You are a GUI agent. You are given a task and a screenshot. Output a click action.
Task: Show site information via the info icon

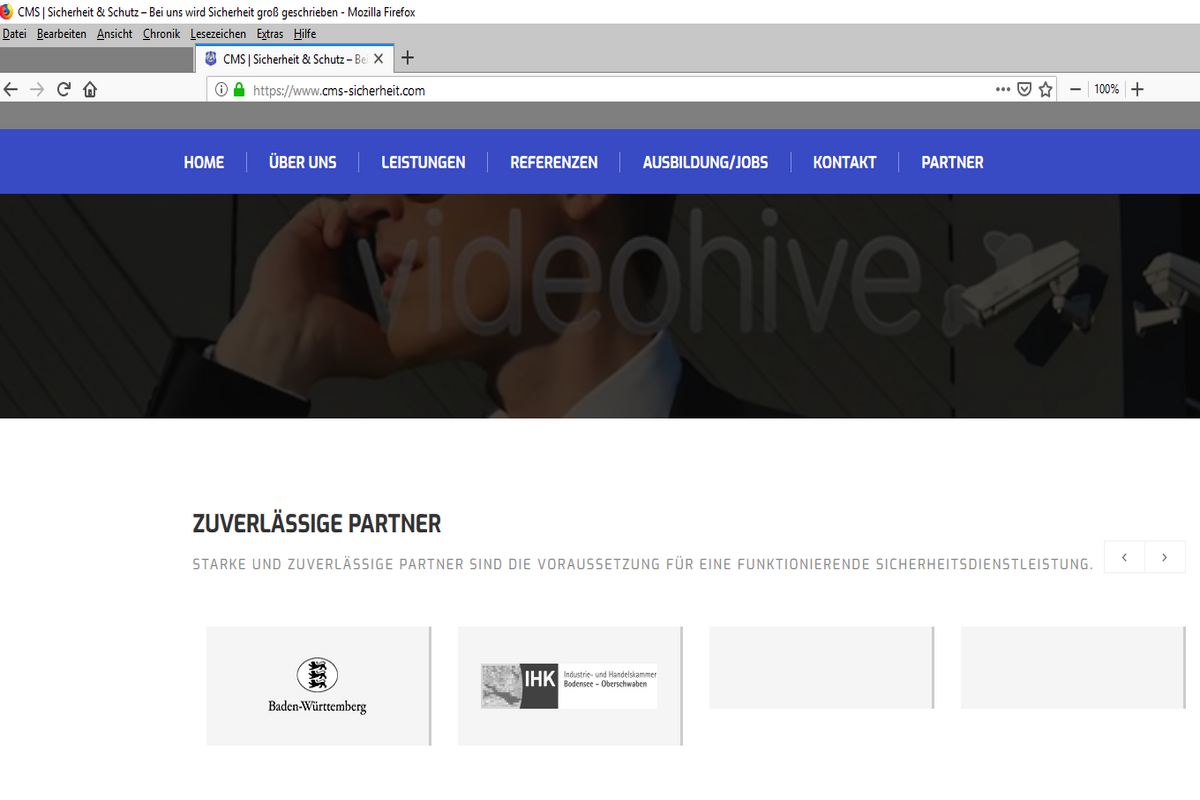click(x=221, y=89)
